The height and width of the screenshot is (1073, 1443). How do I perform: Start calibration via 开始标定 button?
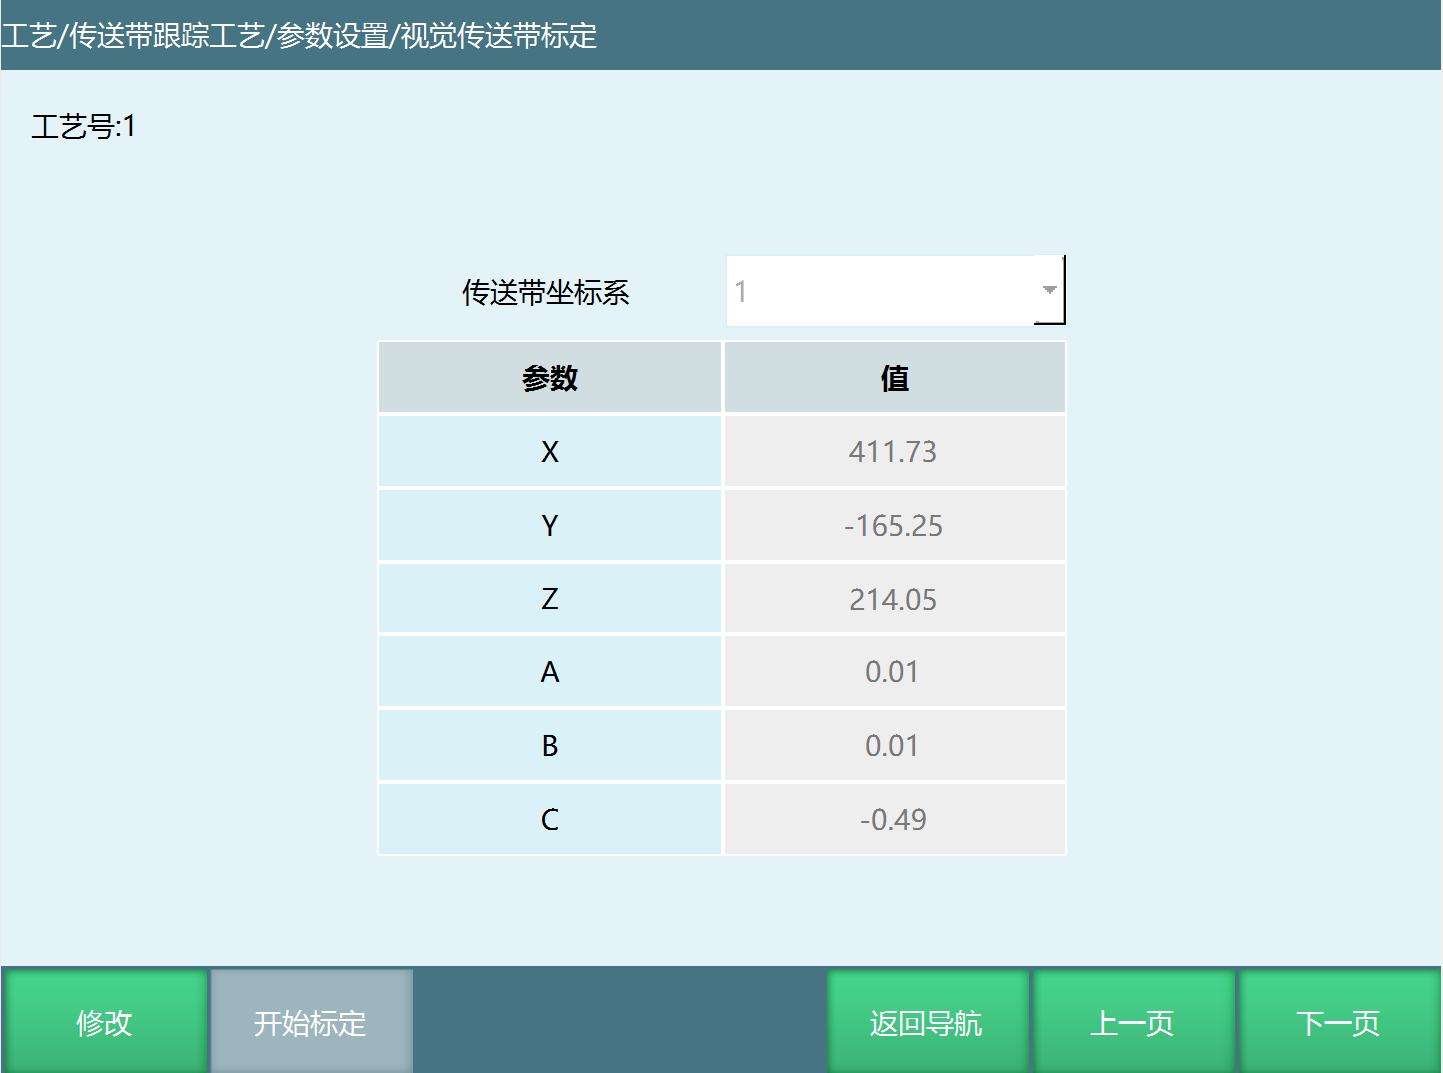[310, 1021]
